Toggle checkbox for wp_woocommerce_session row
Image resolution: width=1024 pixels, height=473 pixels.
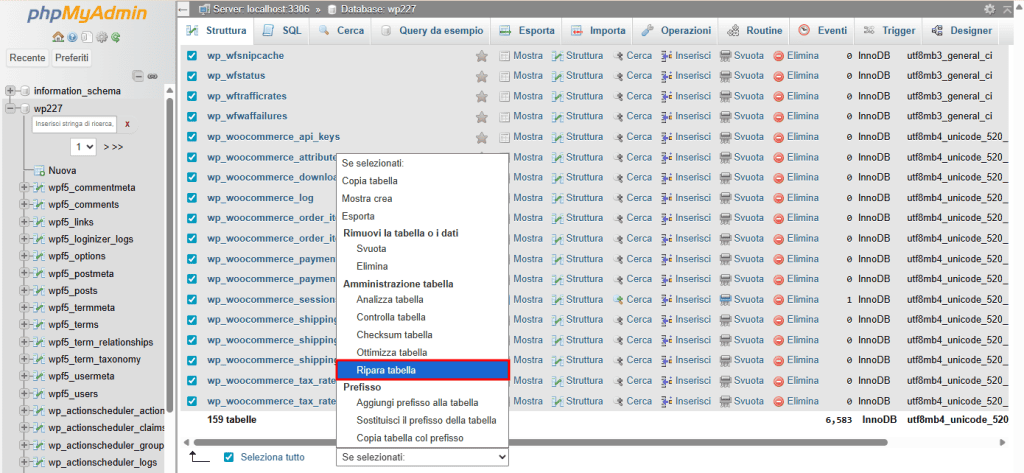coord(191,299)
